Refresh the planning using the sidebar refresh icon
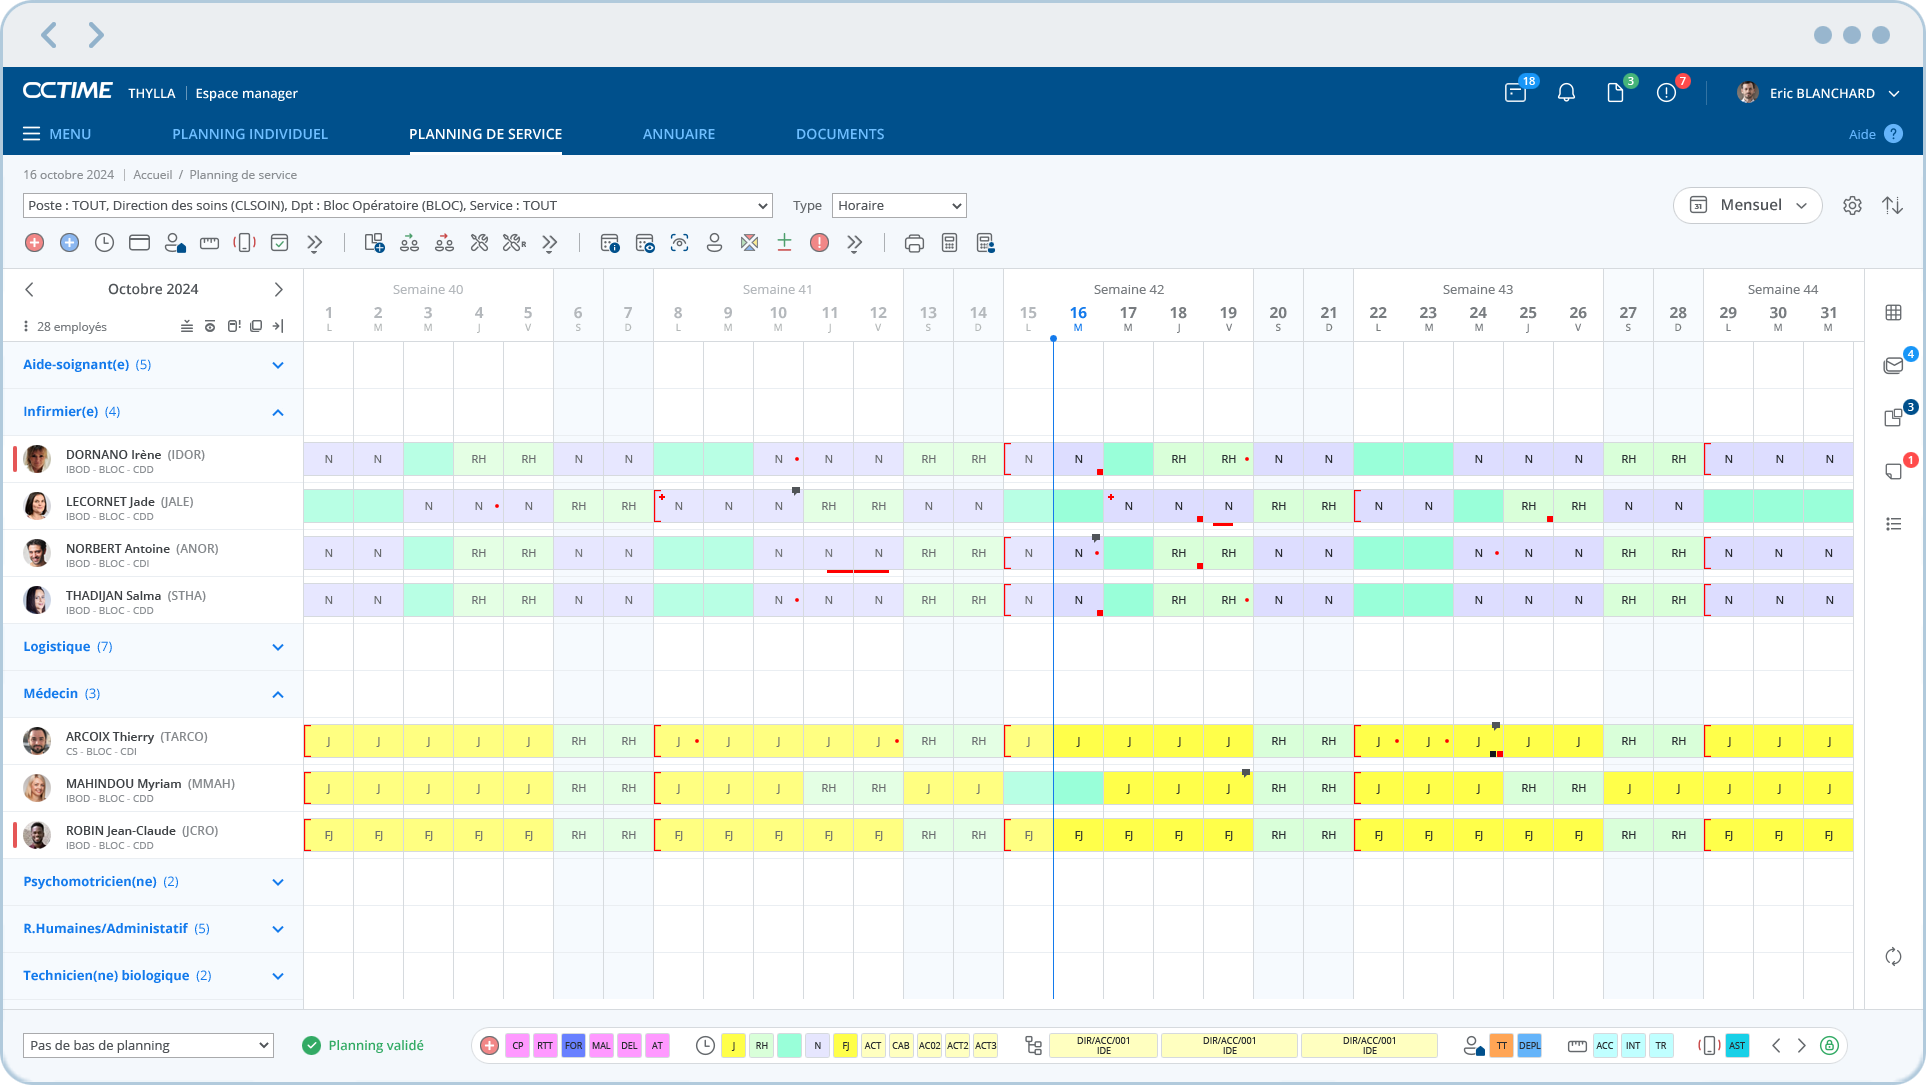 1893,957
